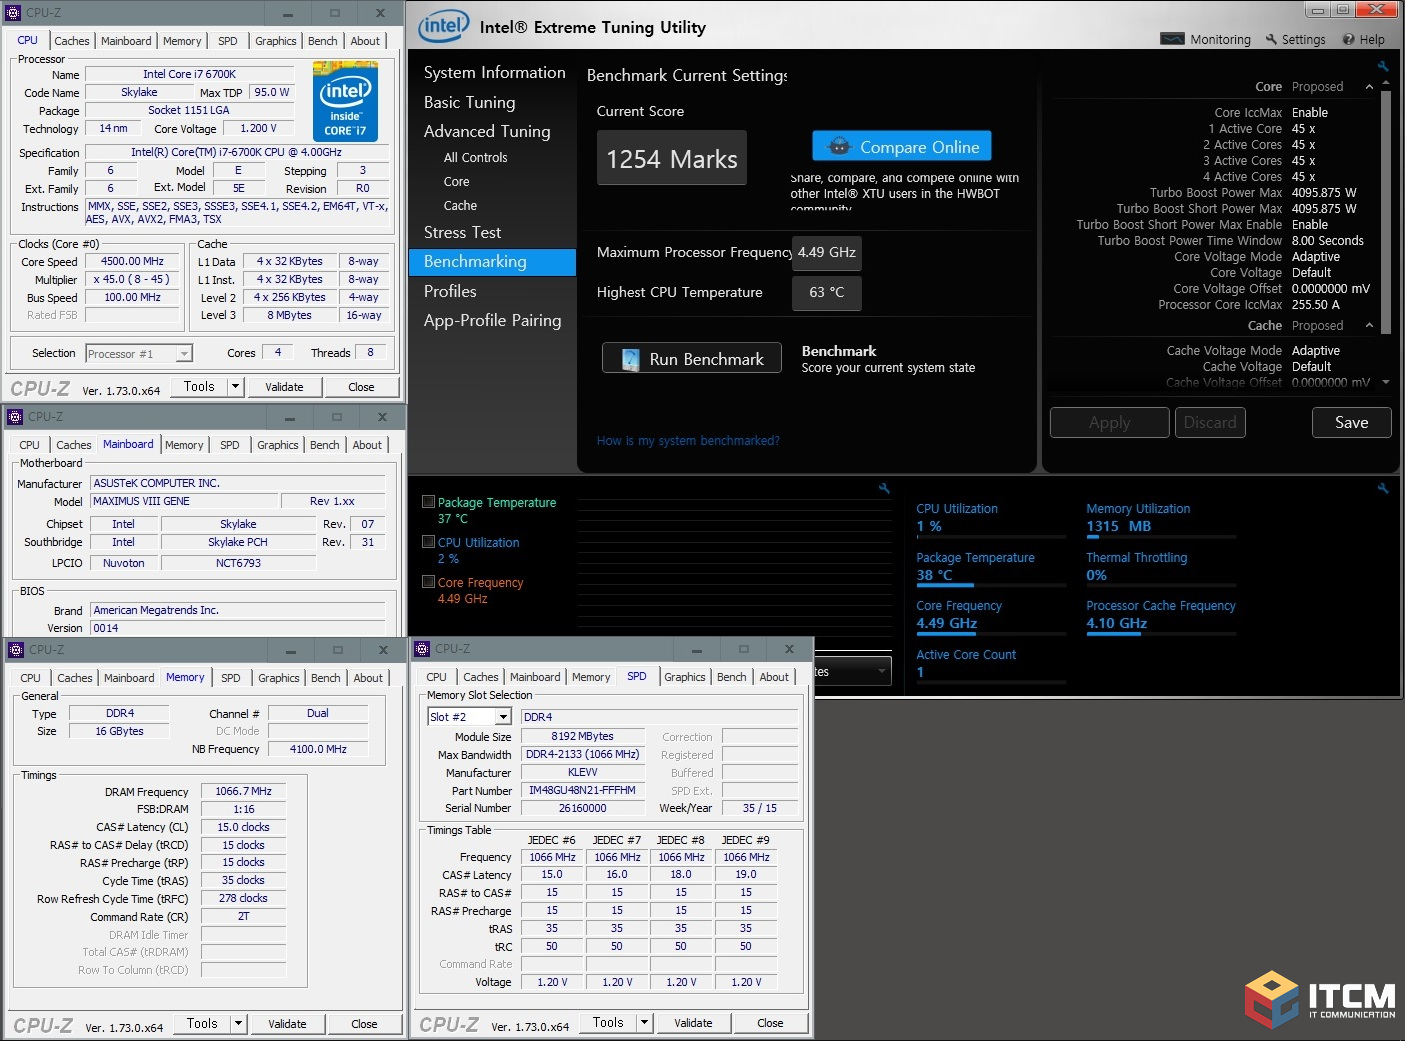This screenshot has width=1405, height=1041.
Task: Click Validate in the top CPU-Z window
Action: 284,387
